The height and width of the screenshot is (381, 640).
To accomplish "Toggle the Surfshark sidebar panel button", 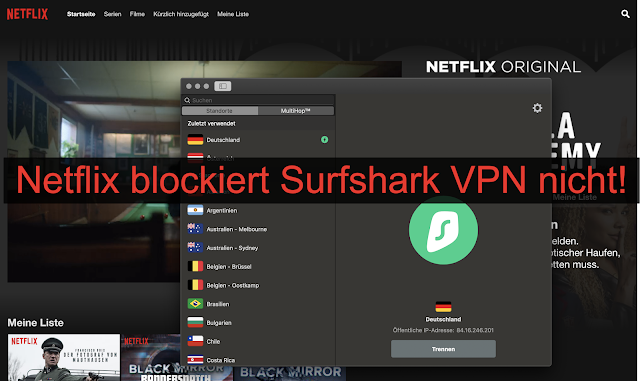I will [222, 86].
